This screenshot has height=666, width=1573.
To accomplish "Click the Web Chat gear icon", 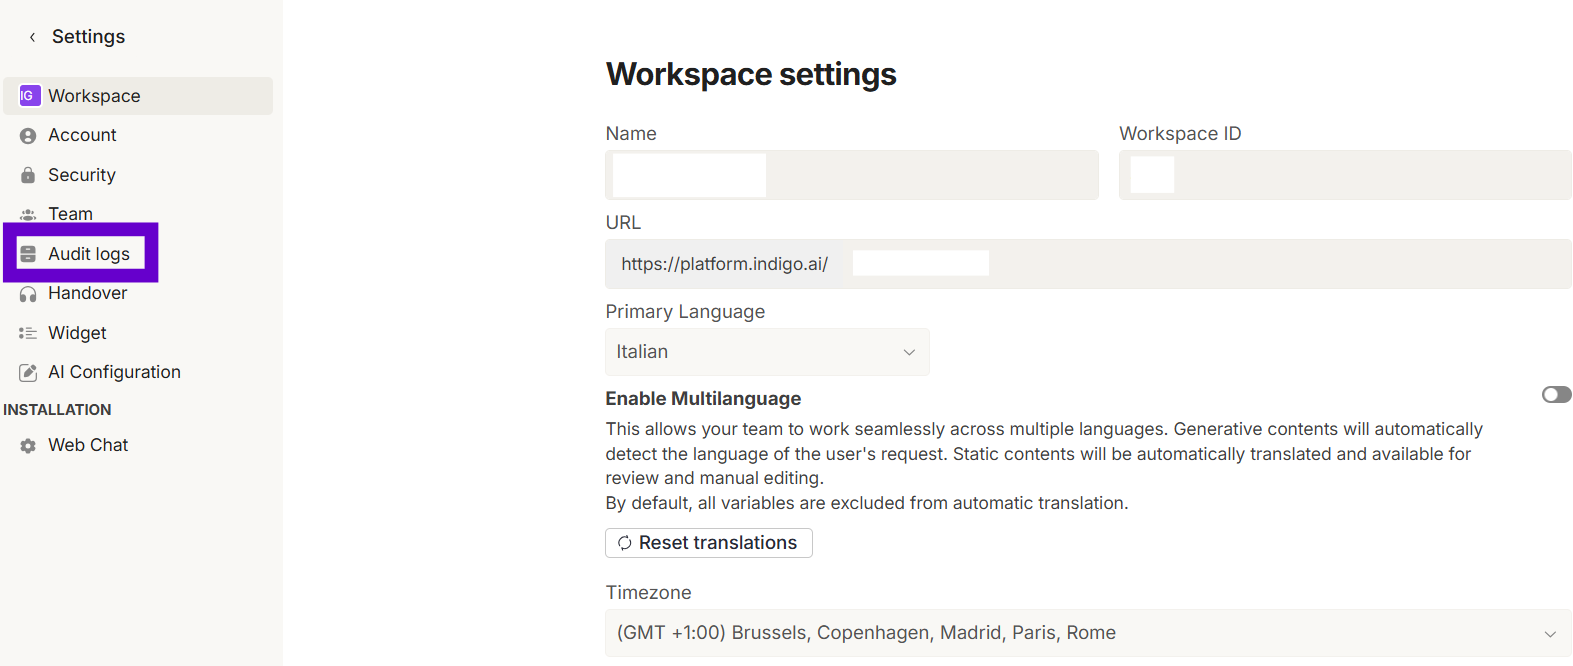I will [x=28, y=446].
